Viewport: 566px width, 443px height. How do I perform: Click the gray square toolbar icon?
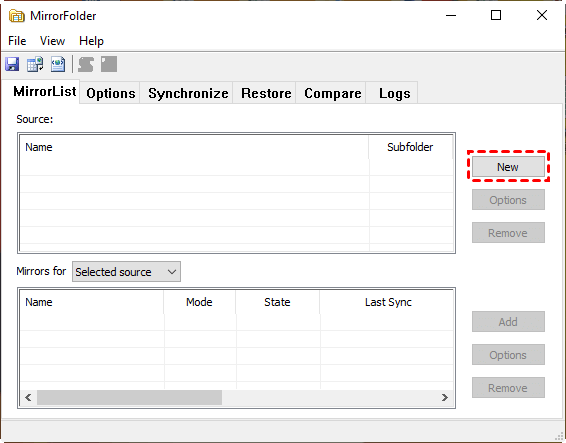[109, 64]
